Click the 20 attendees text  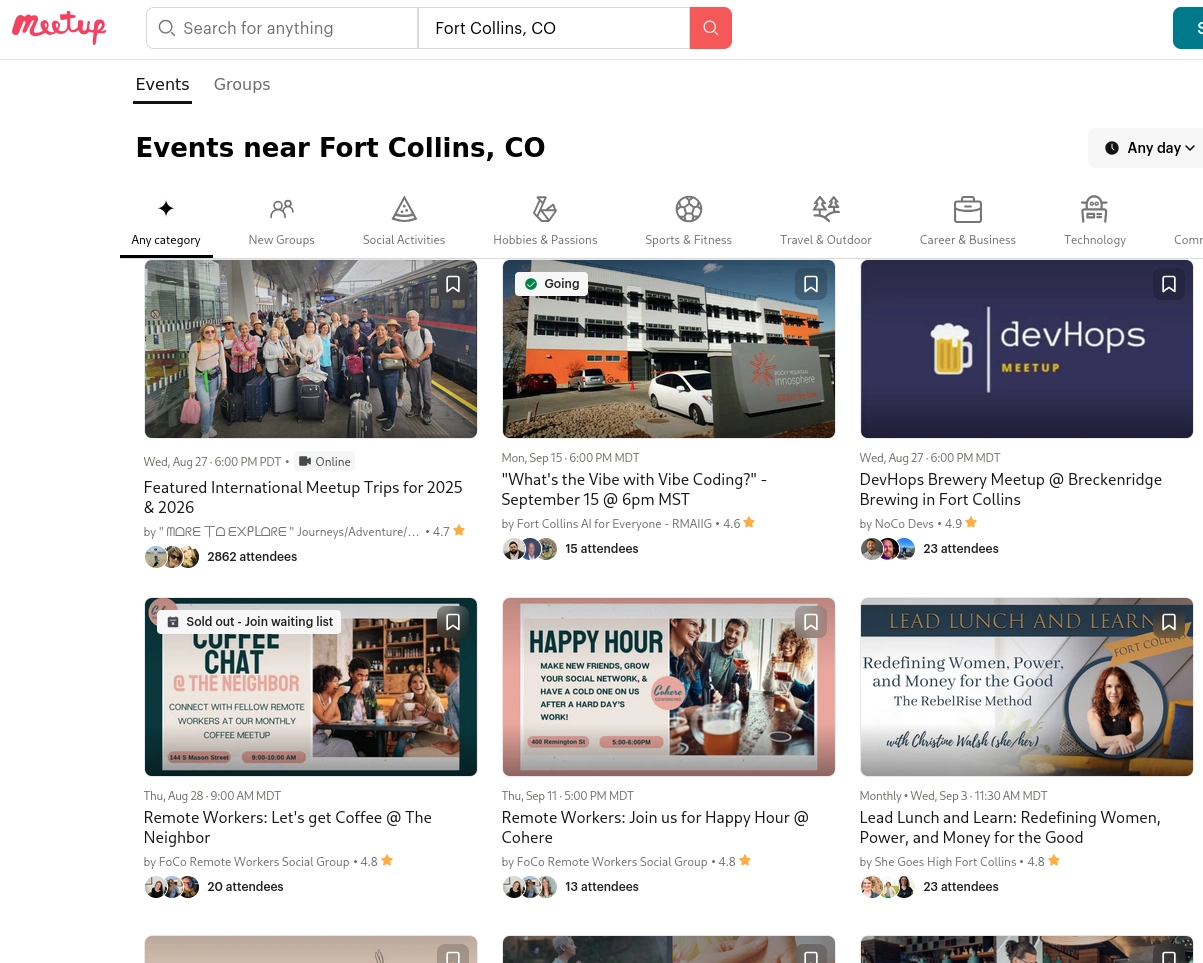[x=245, y=887]
